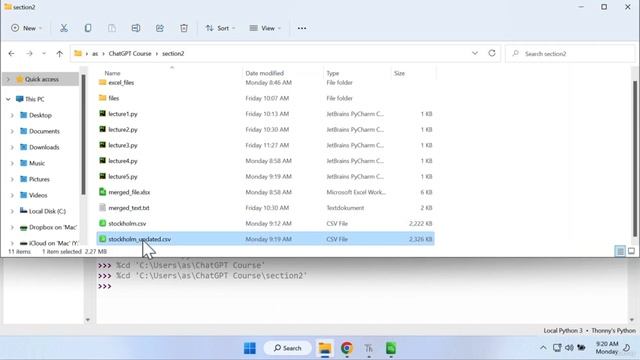This screenshot has width=640, height=360.
Task: Open Thonny from taskbar
Action: pos(369,348)
